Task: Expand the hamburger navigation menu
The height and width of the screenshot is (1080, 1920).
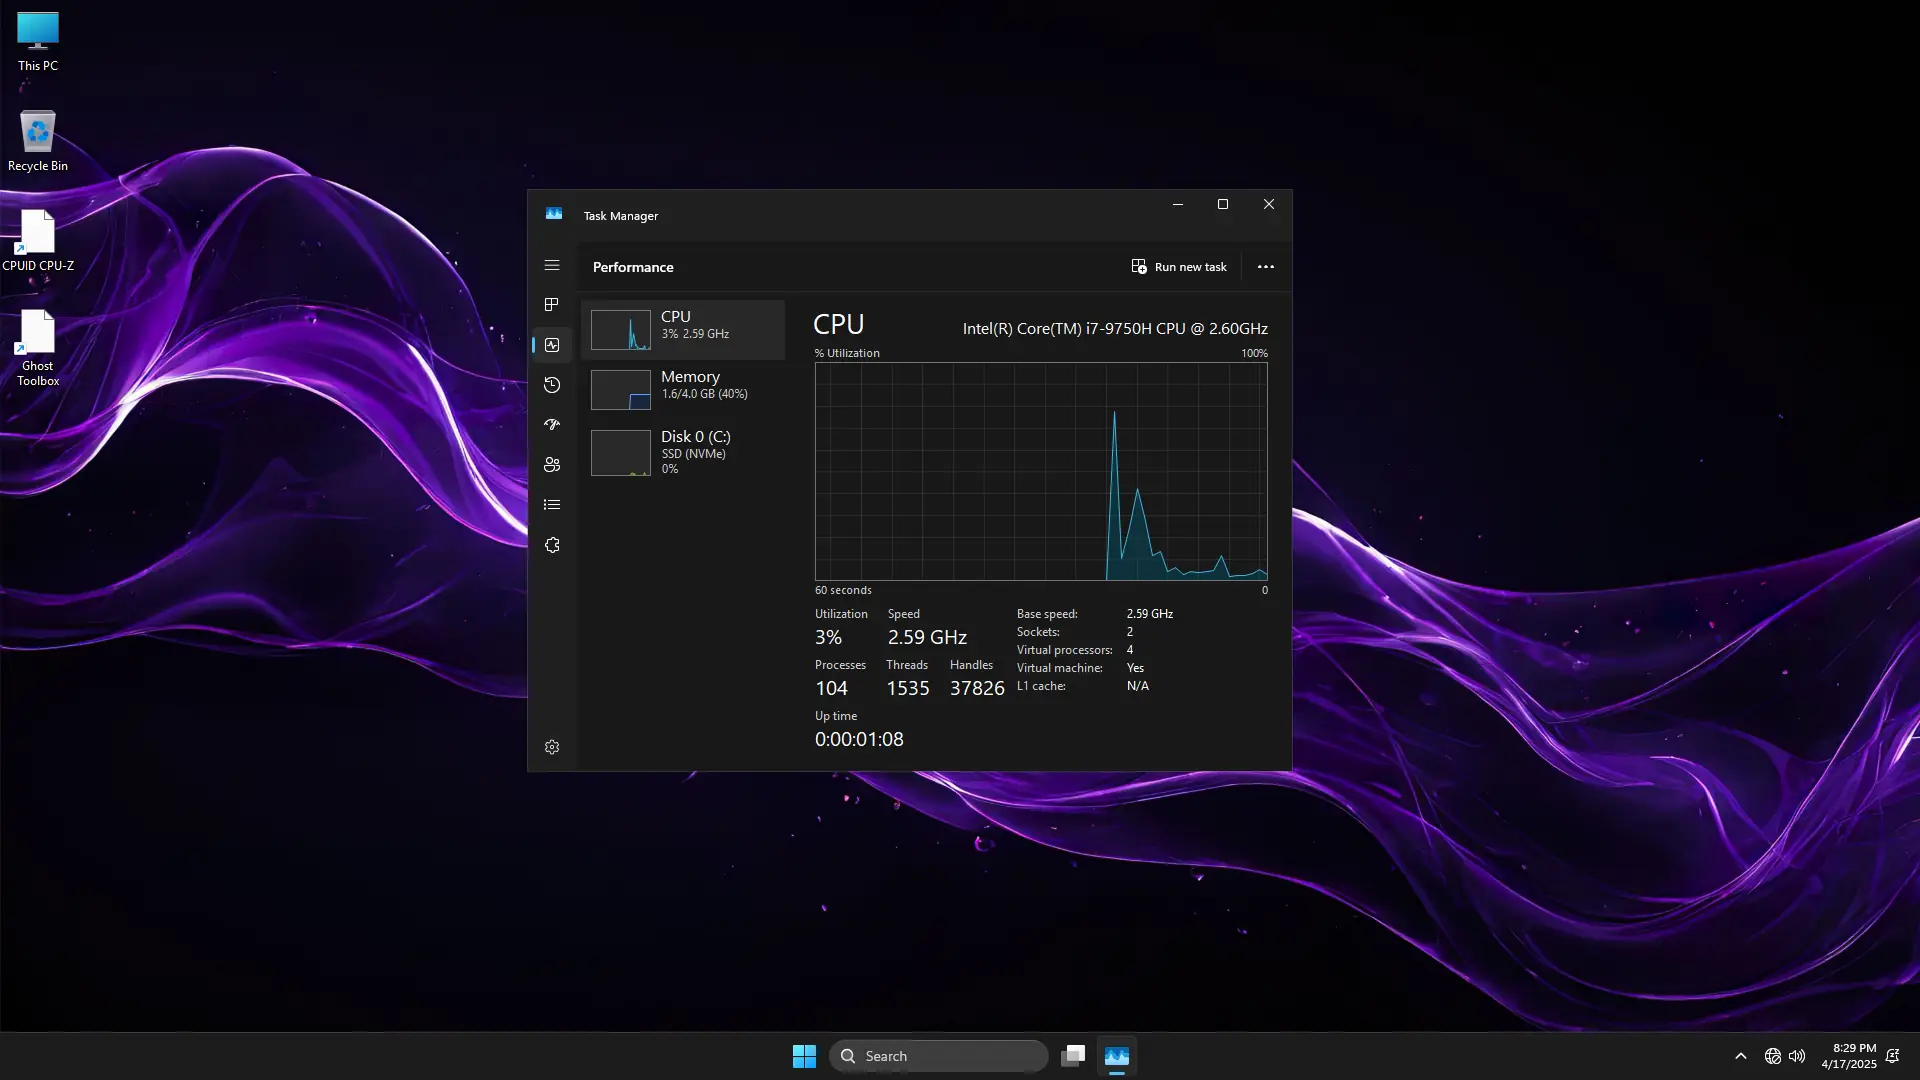Action: pyautogui.click(x=552, y=266)
